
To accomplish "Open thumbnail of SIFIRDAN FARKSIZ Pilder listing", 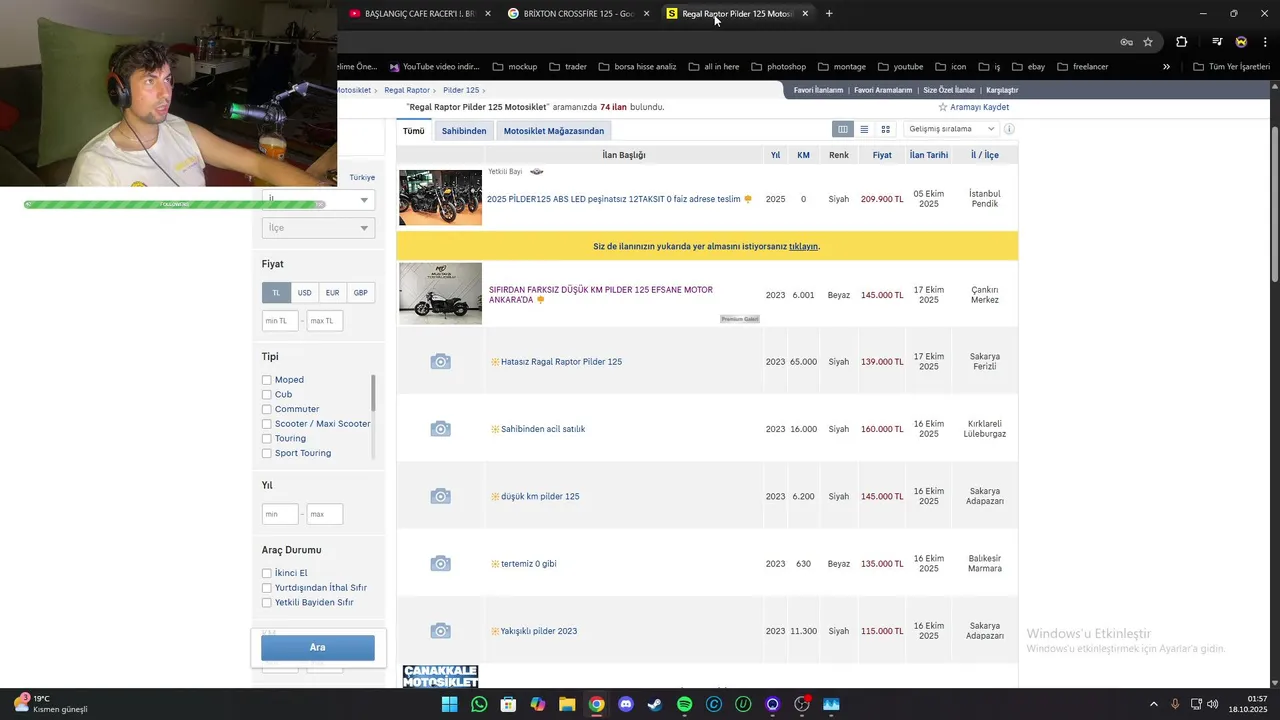I will [x=440, y=294].
